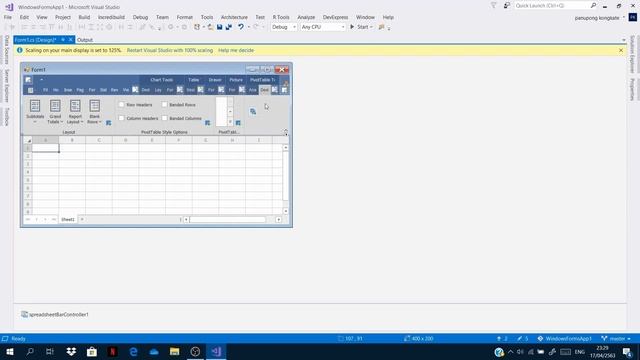This screenshot has width=640, height=360.
Task: Click the Start debugging play icon
Action: coord(352,27)
